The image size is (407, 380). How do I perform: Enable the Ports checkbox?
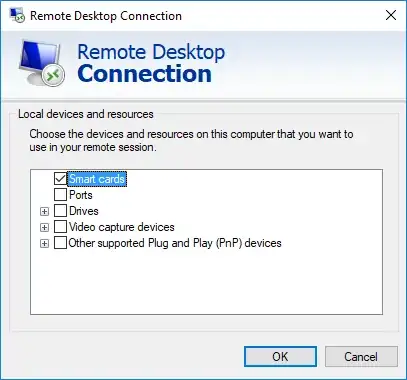60,195
